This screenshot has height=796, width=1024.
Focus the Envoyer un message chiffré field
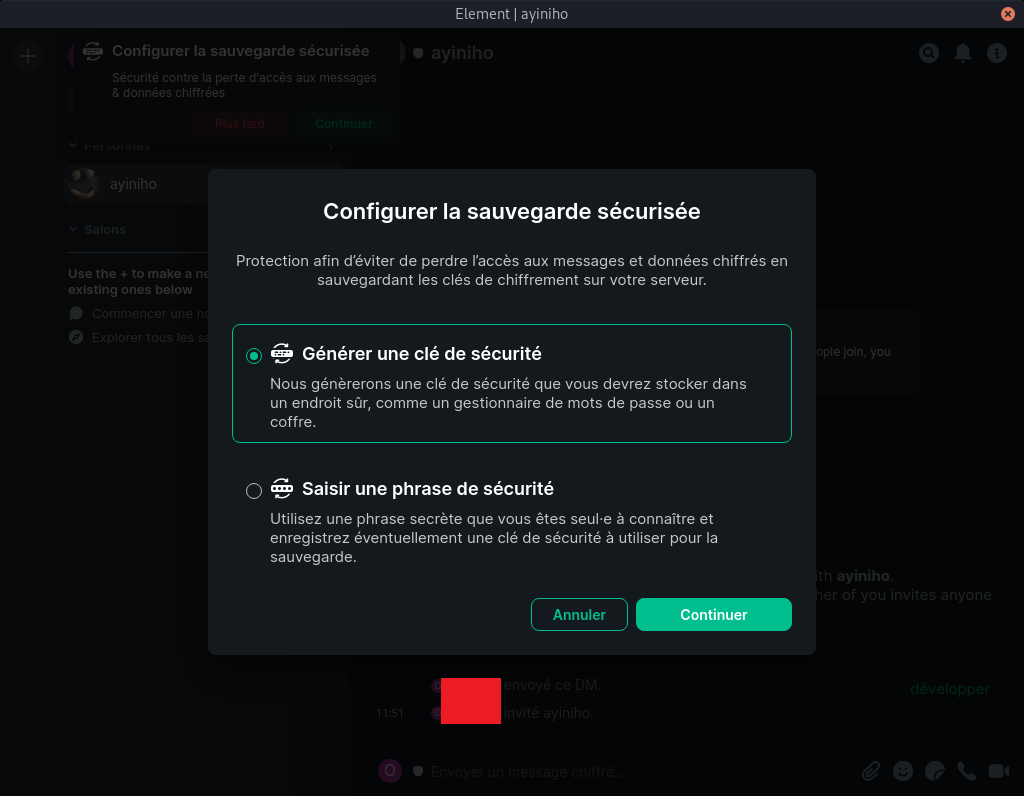coord(528,772)
